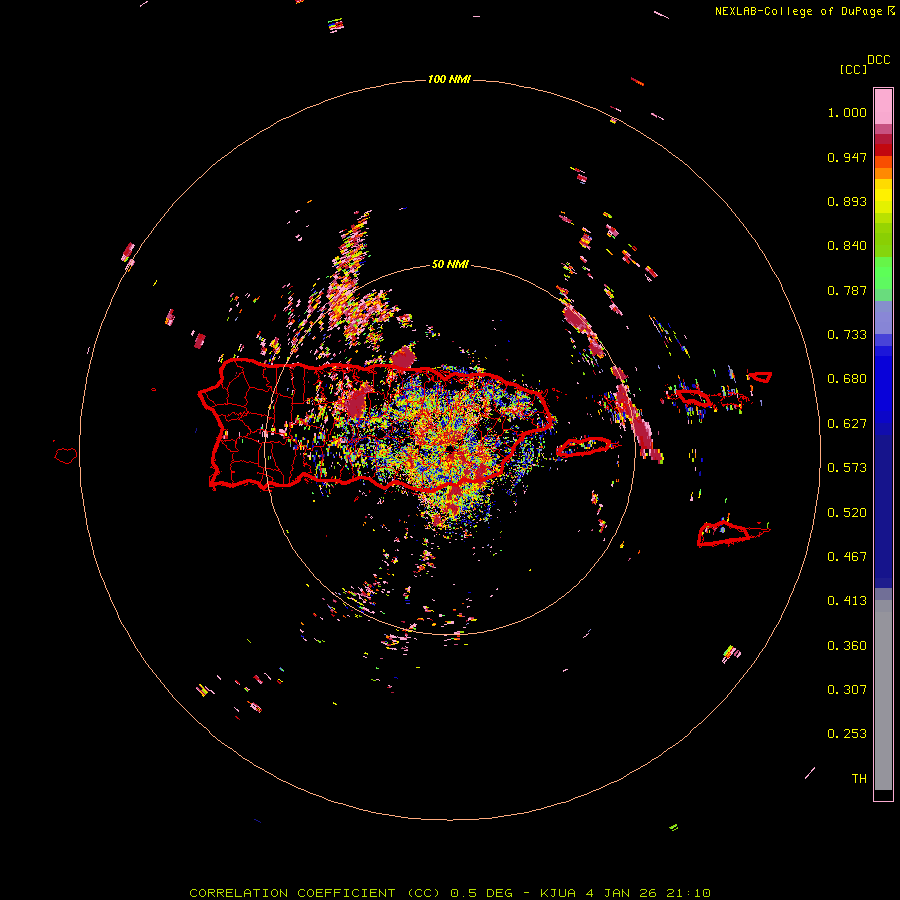Click the 0.360 color scale value
This screenshot has height=900, width=900.
[x=847, y=646]
